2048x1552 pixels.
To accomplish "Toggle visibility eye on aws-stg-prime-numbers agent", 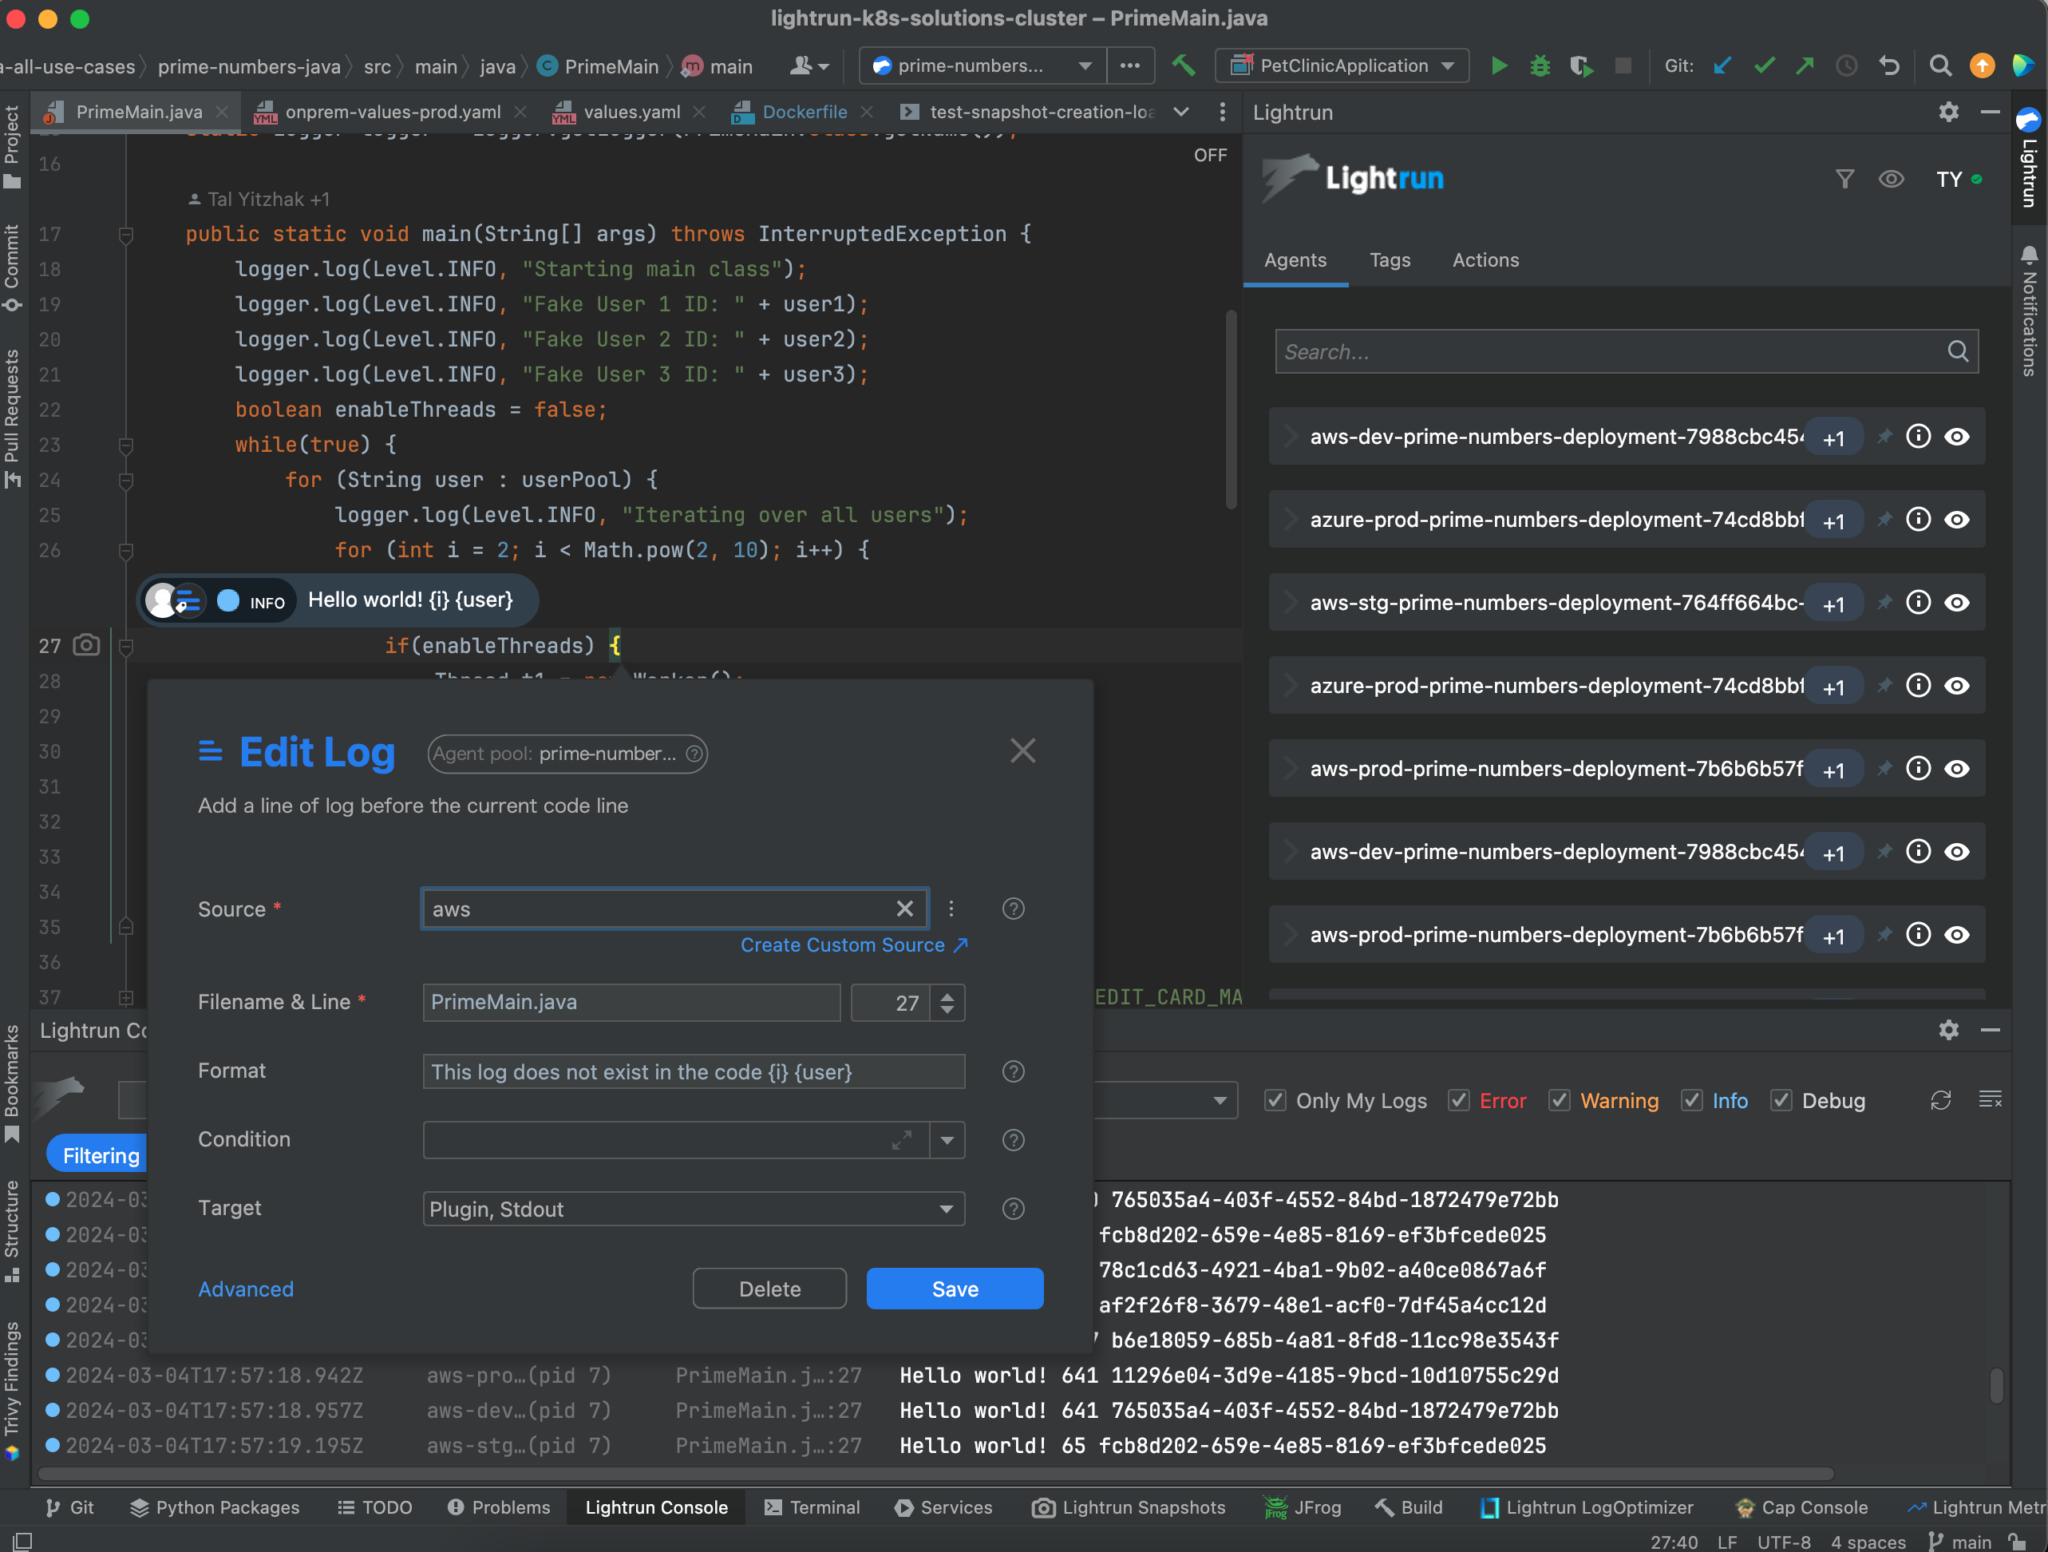I will point(1957,602).
